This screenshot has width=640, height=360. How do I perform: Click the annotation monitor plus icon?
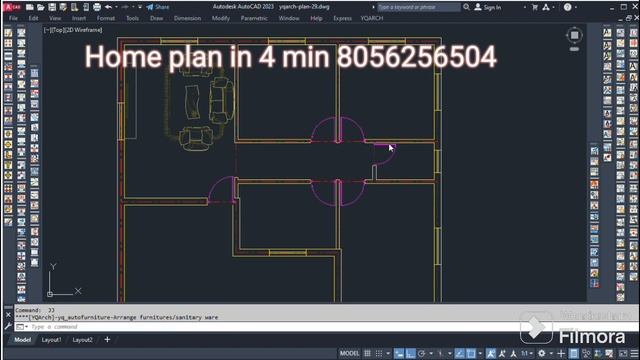tap(561, 353)
